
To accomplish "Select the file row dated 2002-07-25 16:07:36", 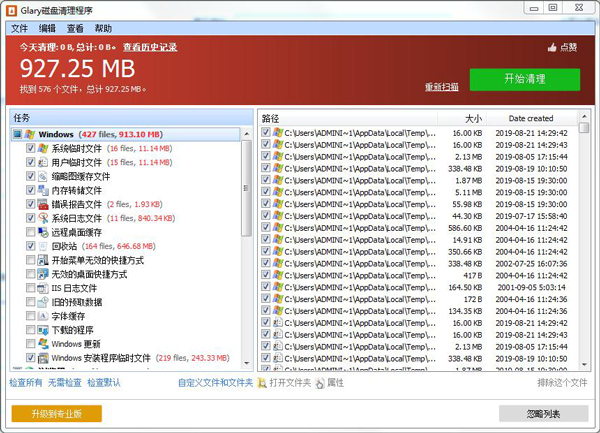I will (x=419, y=263).
